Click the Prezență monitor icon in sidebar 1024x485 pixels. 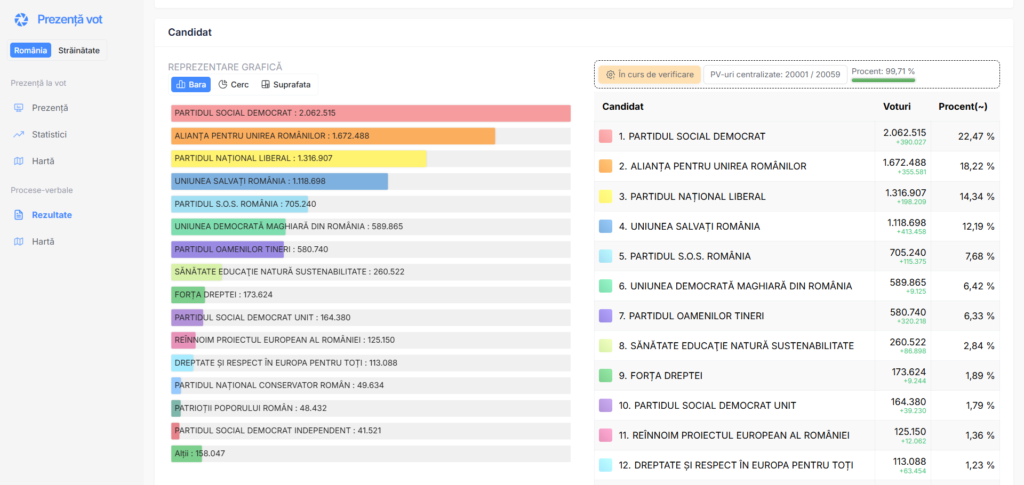(18, 108)
